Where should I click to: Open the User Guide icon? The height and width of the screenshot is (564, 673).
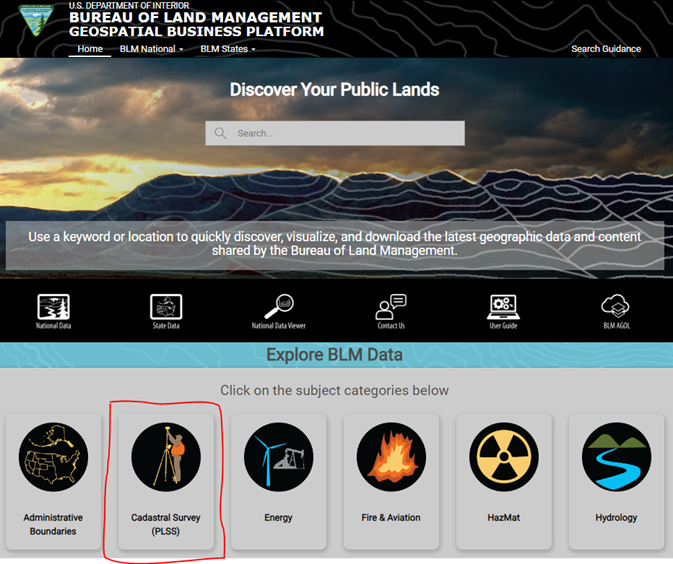coord(503,306)
